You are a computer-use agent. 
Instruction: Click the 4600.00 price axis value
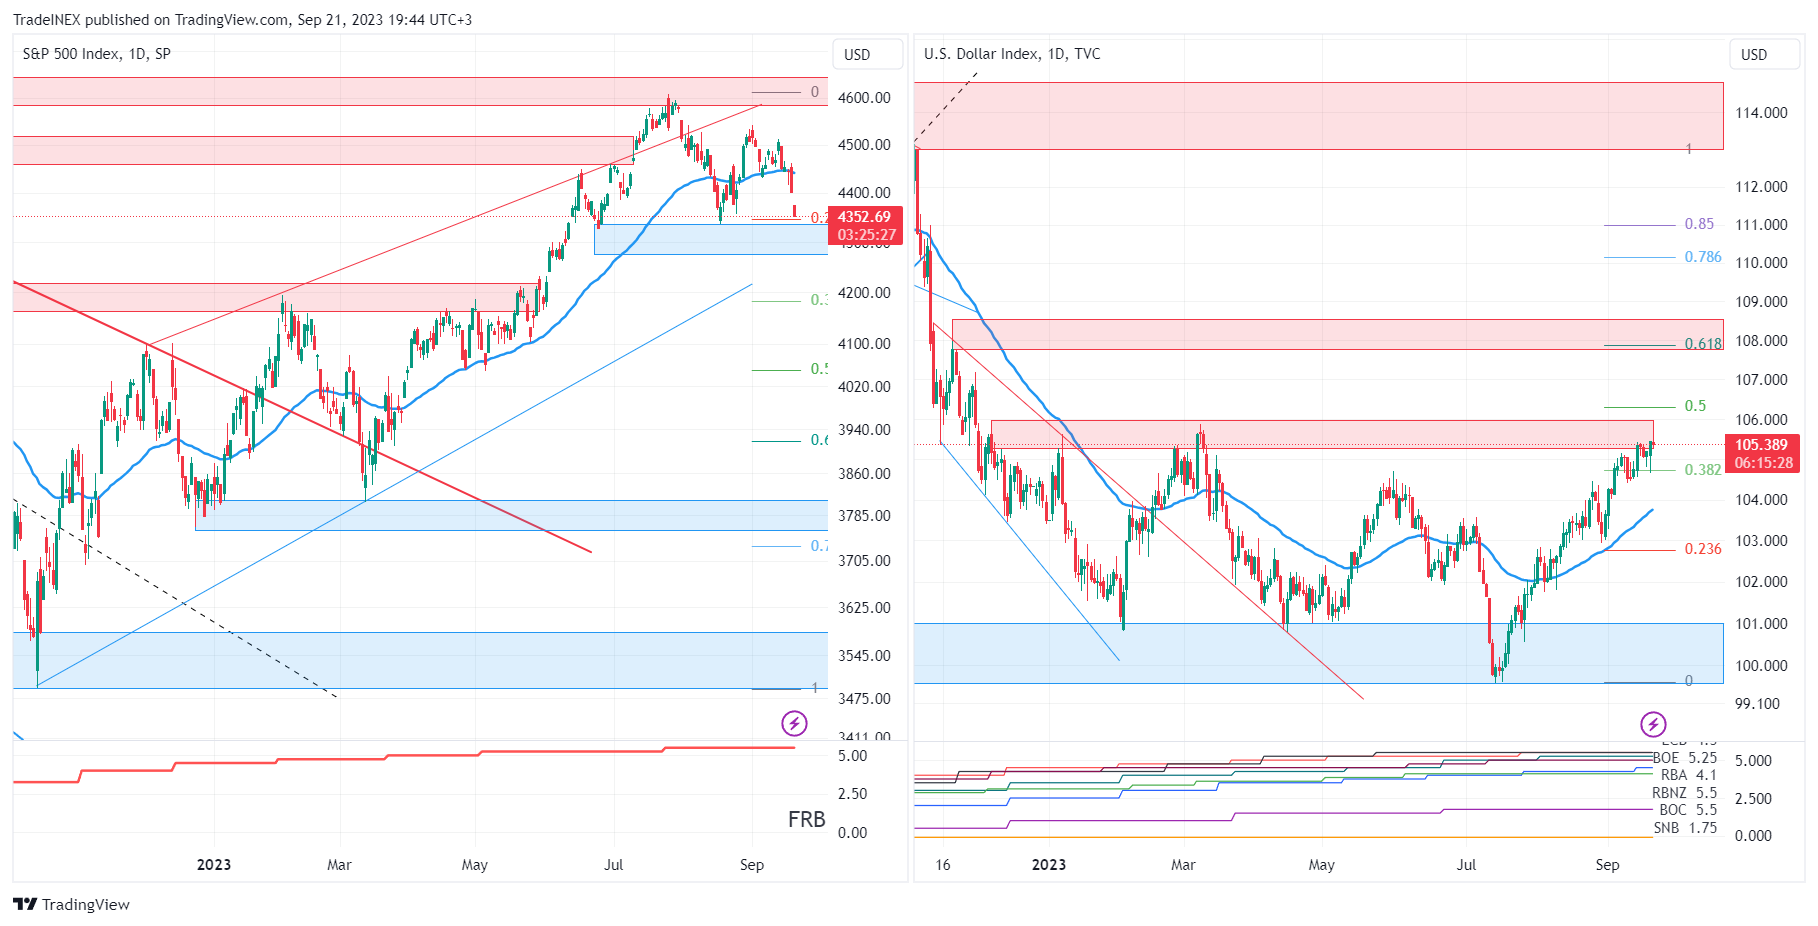coord(864,98)
